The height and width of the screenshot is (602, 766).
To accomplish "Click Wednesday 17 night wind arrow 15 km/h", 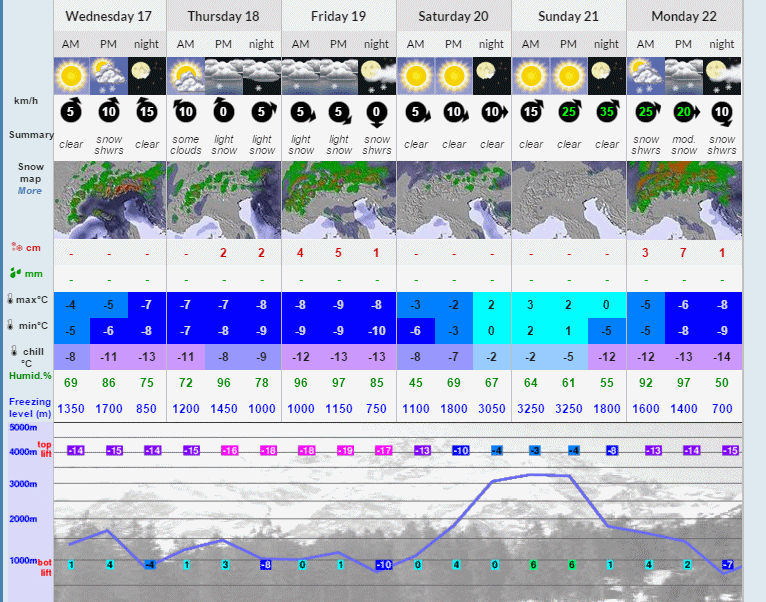I will click(x=147, y=111).
